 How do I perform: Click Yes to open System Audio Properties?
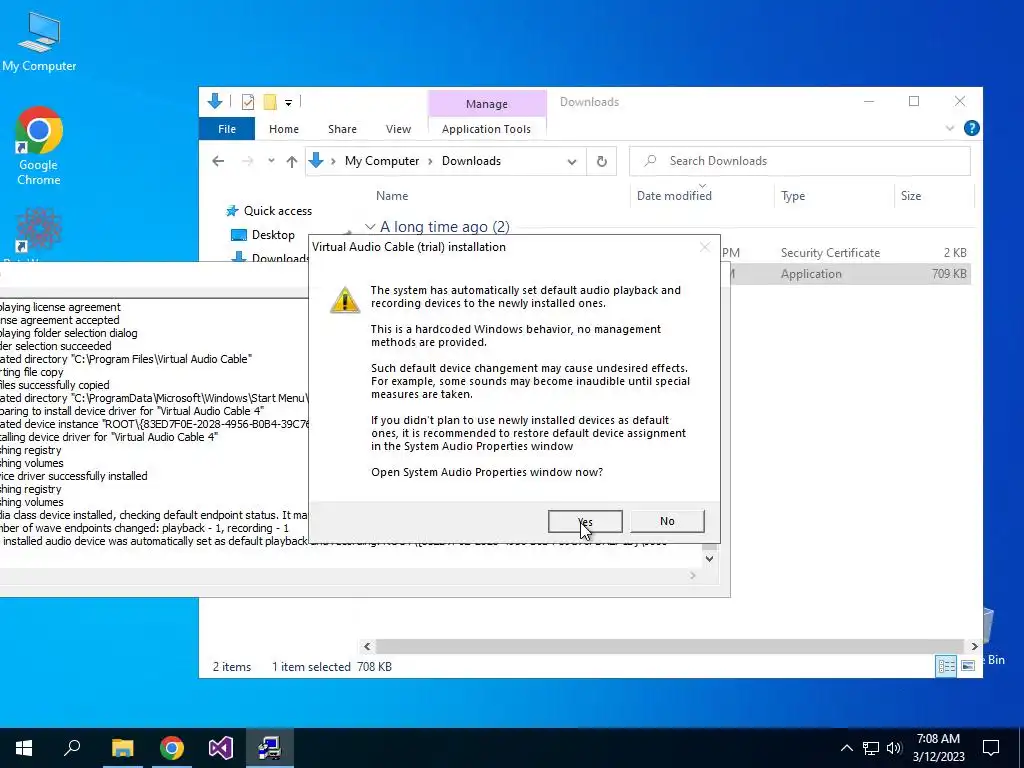click(585, 521)
